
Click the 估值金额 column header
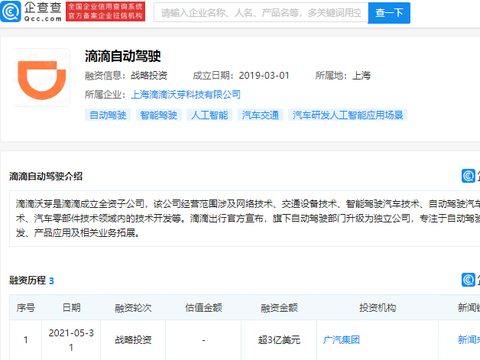click(x=204, y=307)
